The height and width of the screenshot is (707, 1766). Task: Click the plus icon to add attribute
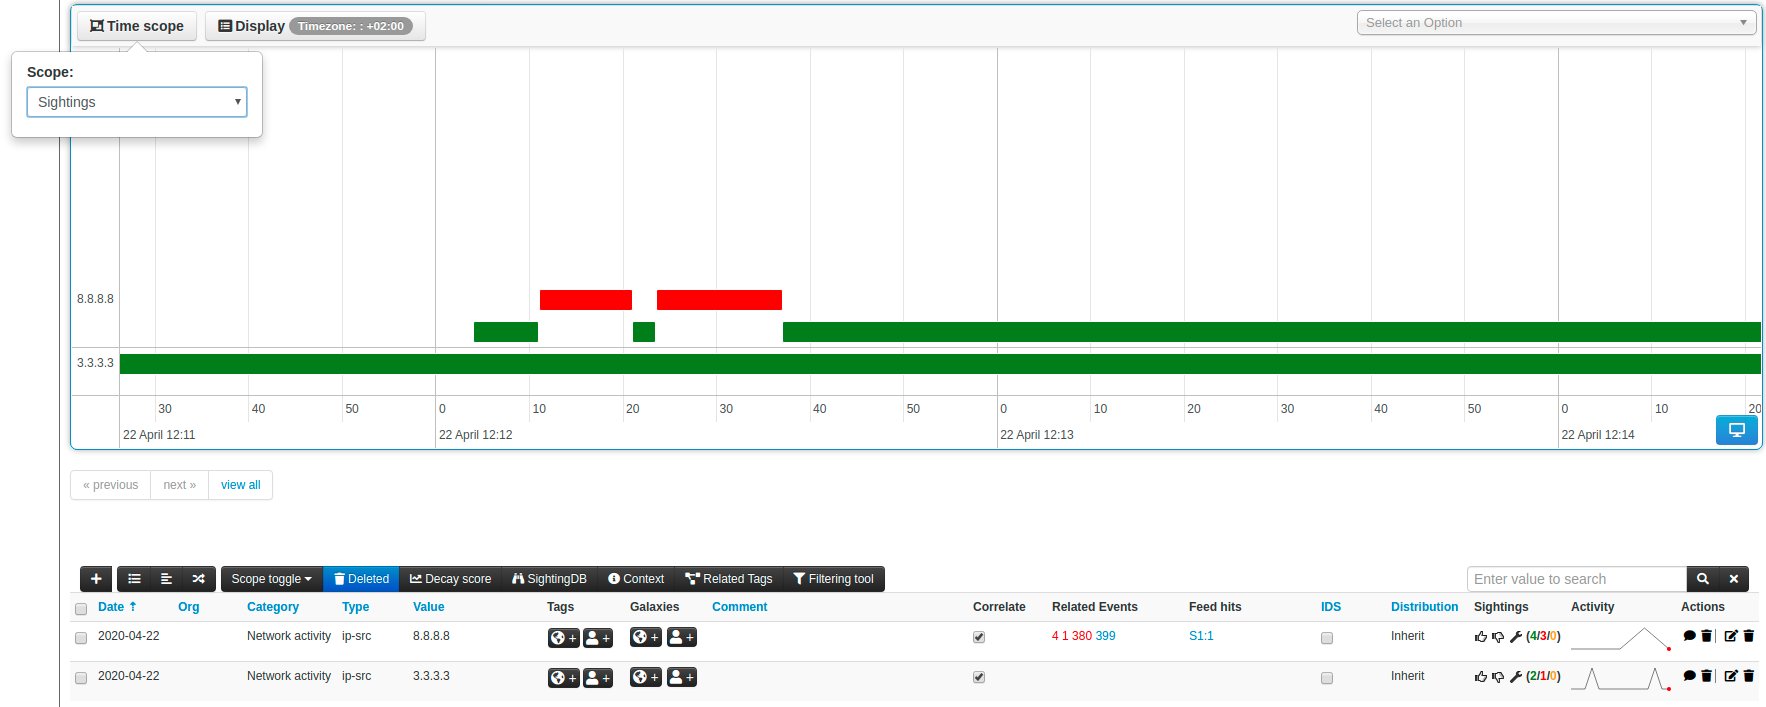(96, 579)
